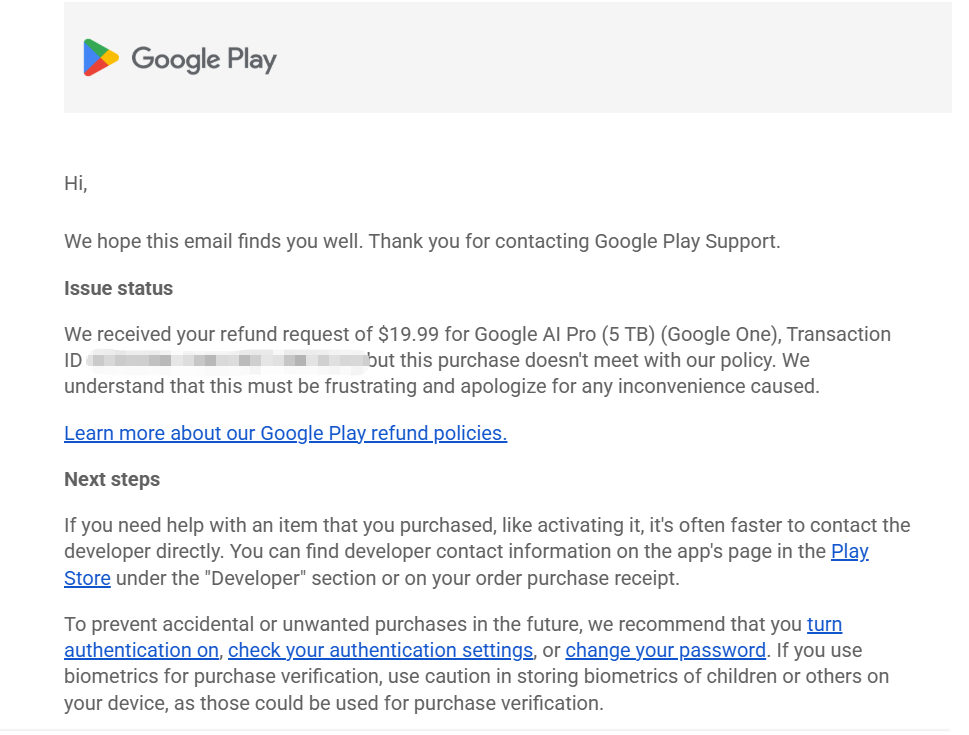
Task: Click the biometrics purchase verification sentence
Action: [476, 677]
